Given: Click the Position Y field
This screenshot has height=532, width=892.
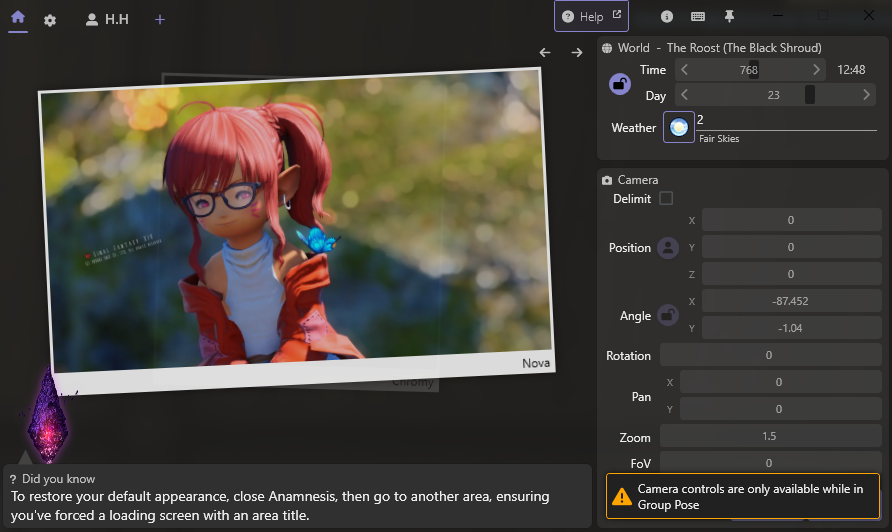Looking at the screenshot, I should [791, 247].
